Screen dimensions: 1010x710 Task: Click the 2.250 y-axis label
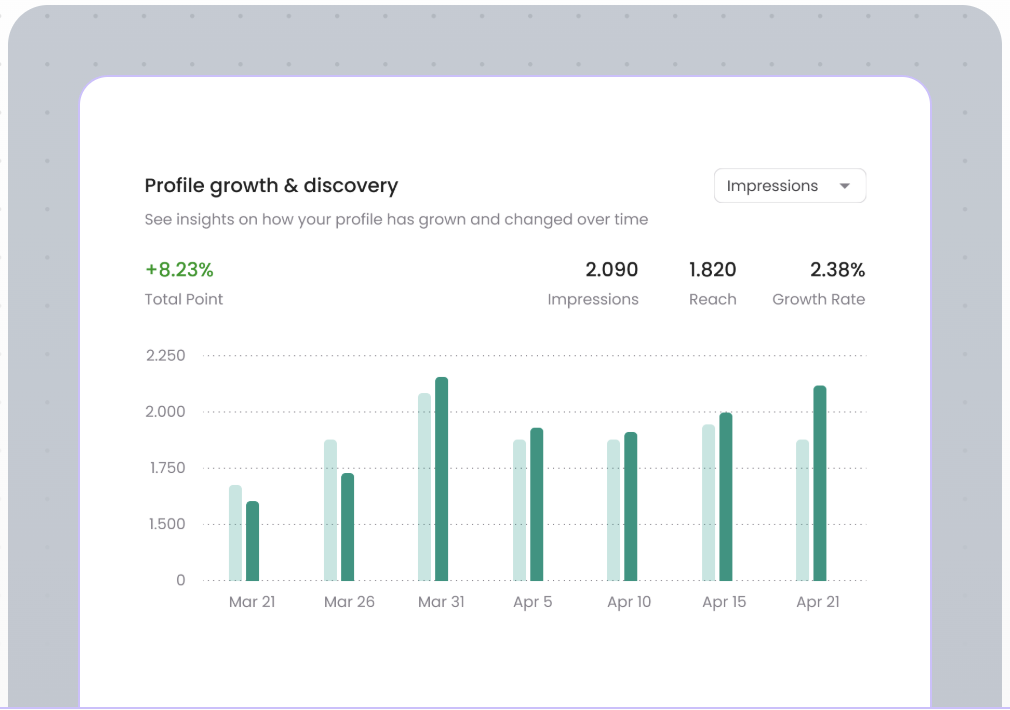coord(166,356)
